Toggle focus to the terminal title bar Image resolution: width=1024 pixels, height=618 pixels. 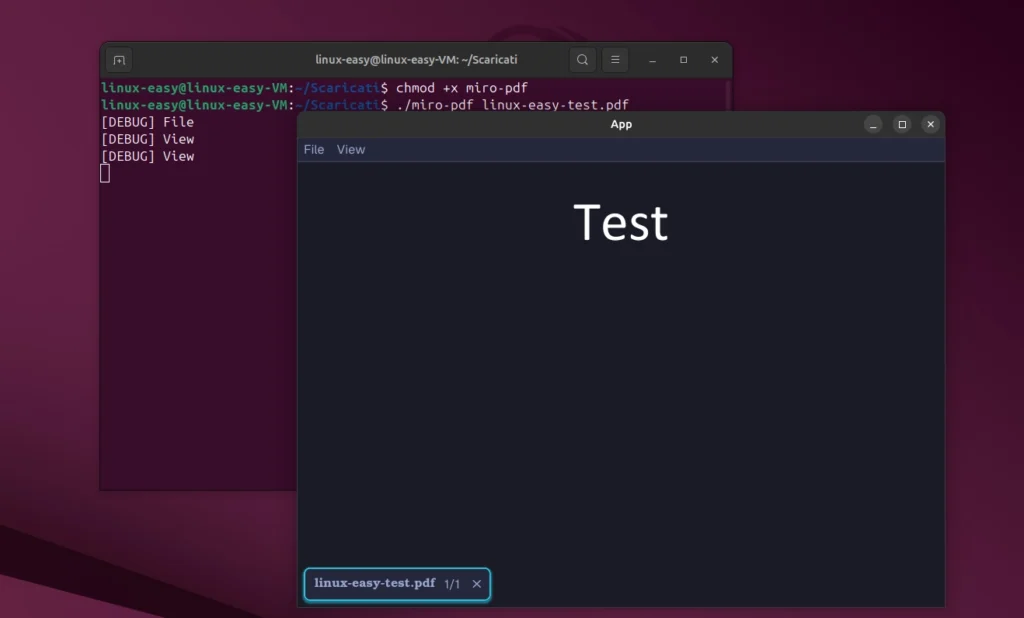416,59
